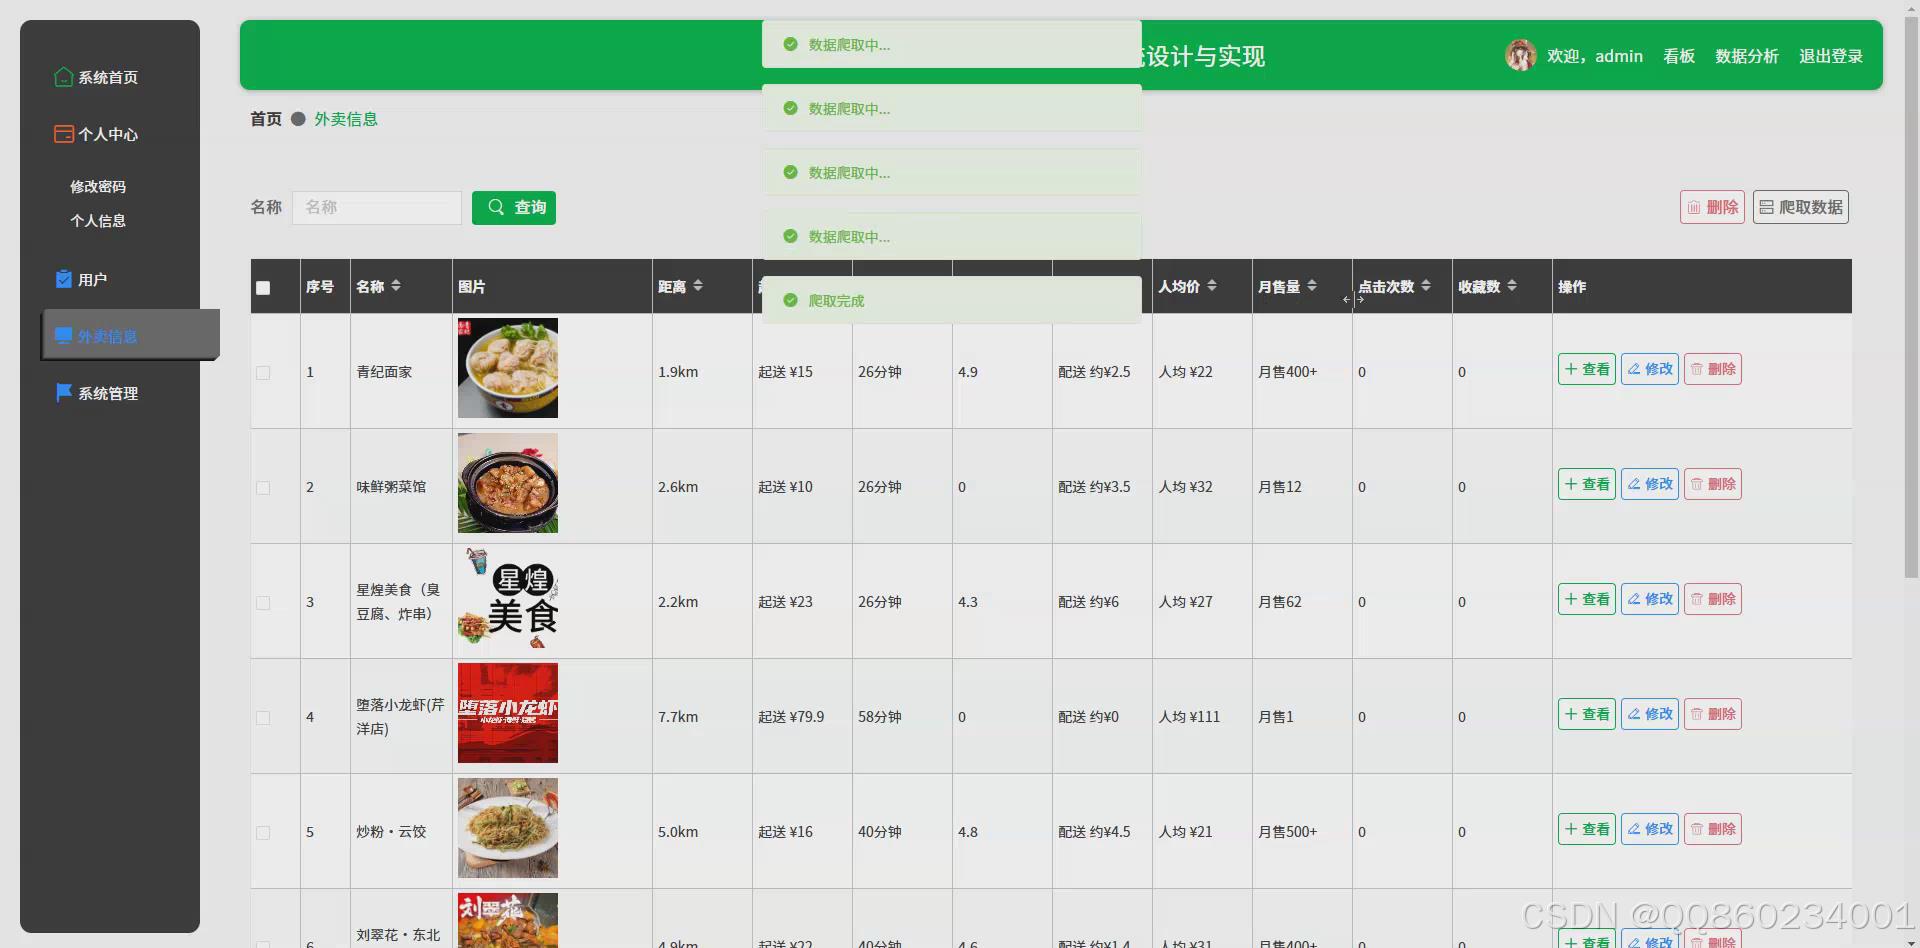
Task: Click the monitor icon beside 外卖信息
Action: coord(64,336)
